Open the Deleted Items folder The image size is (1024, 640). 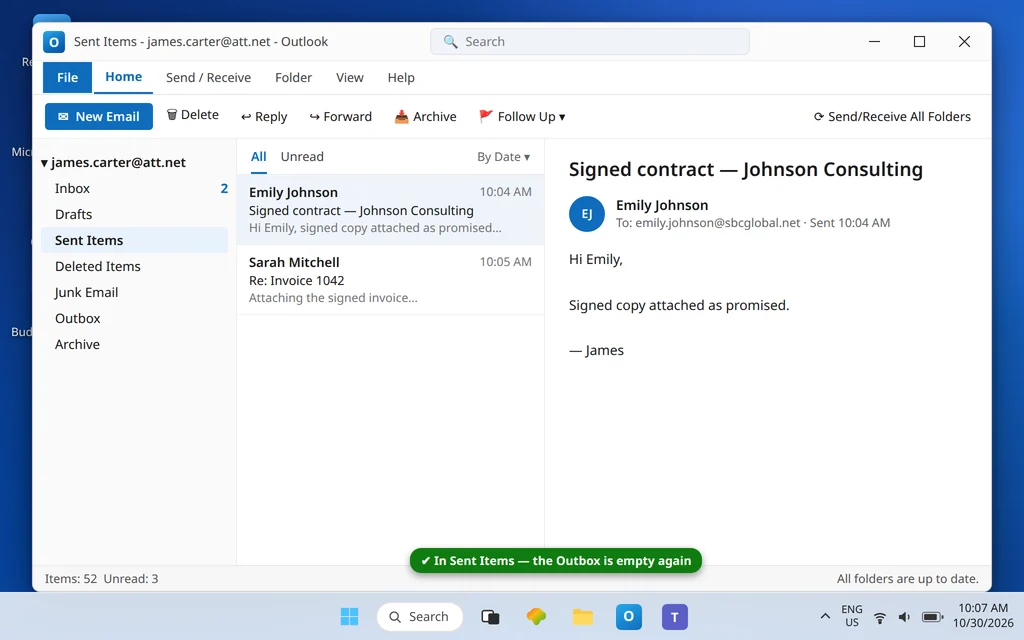point(135,266)
